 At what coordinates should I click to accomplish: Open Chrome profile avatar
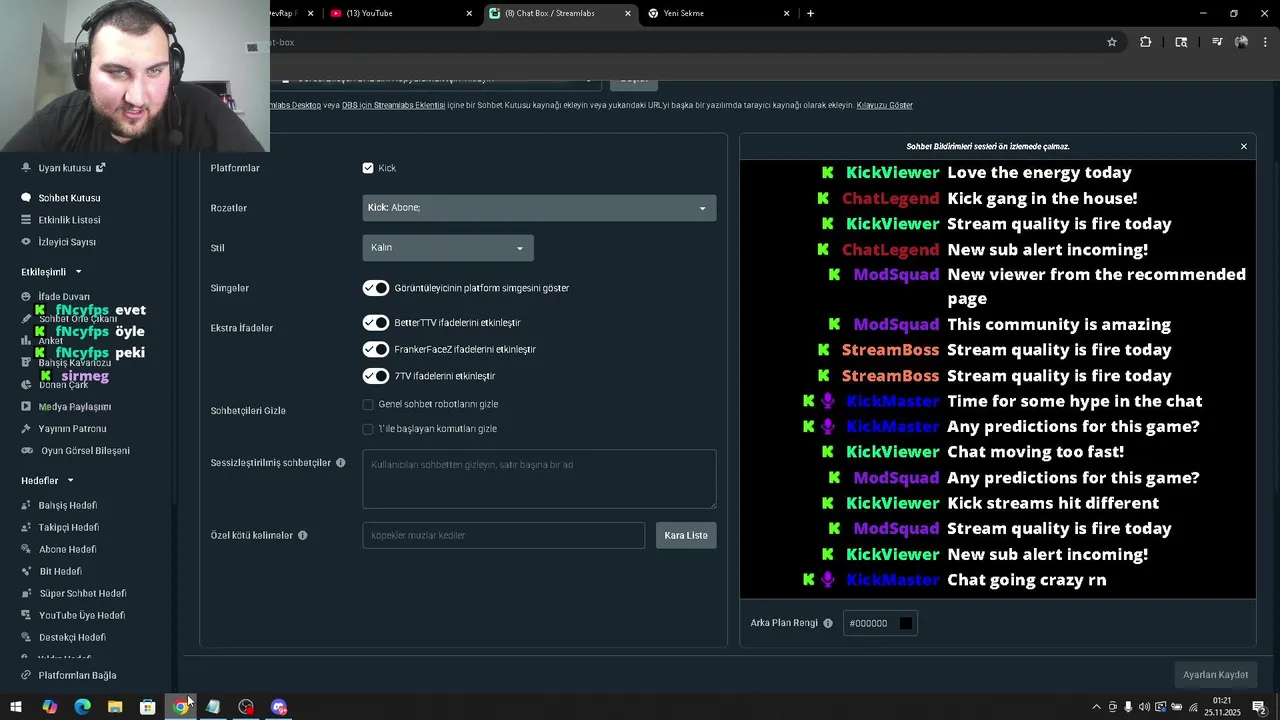click(1241, 42)
